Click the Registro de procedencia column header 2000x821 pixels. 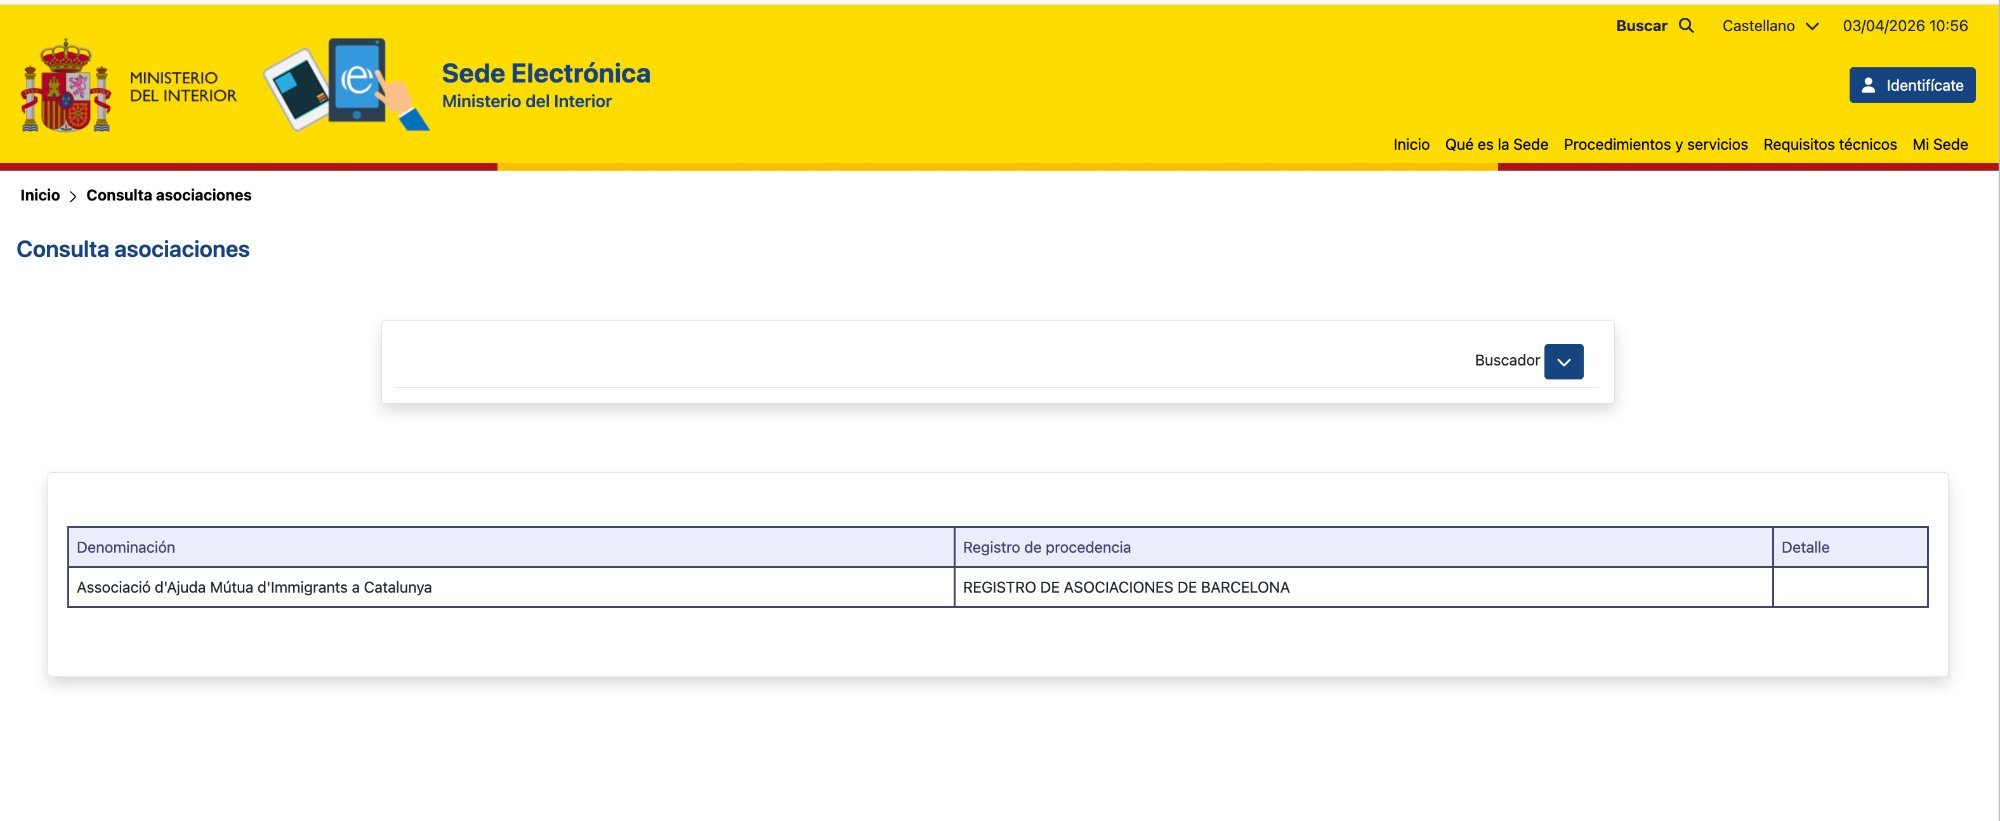pyautogui.click(x=1046, y=547)
